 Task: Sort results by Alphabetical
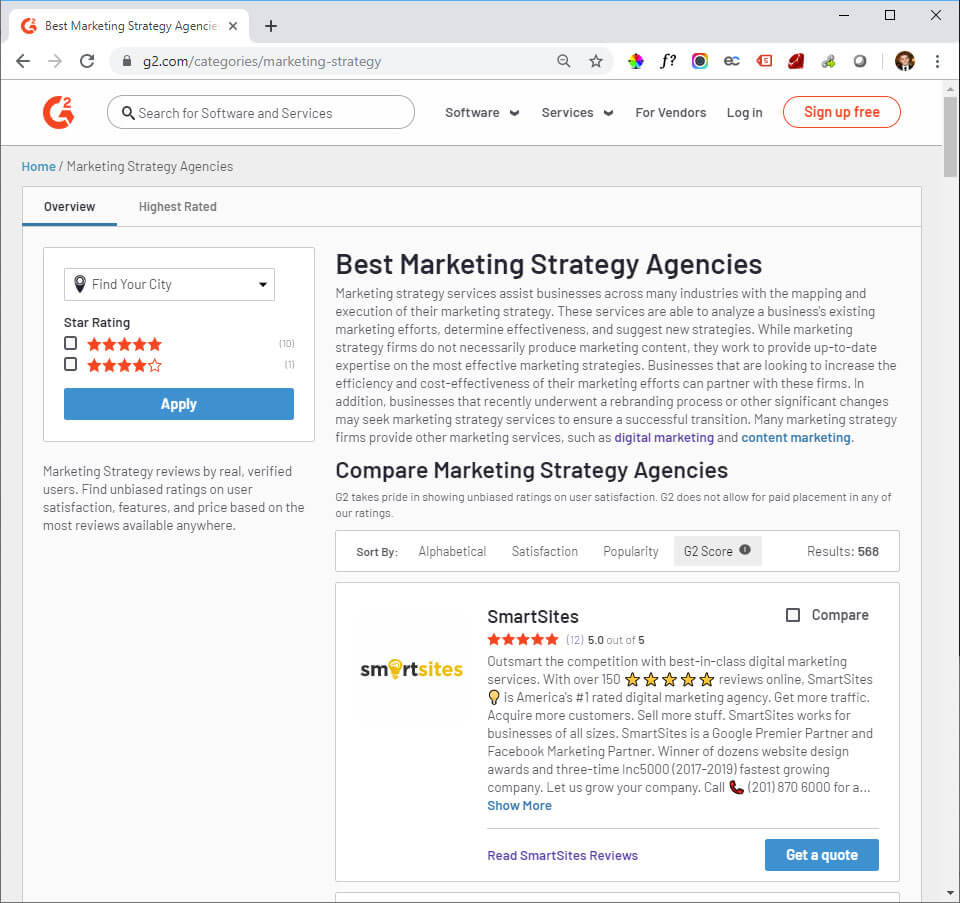point(452,552)
